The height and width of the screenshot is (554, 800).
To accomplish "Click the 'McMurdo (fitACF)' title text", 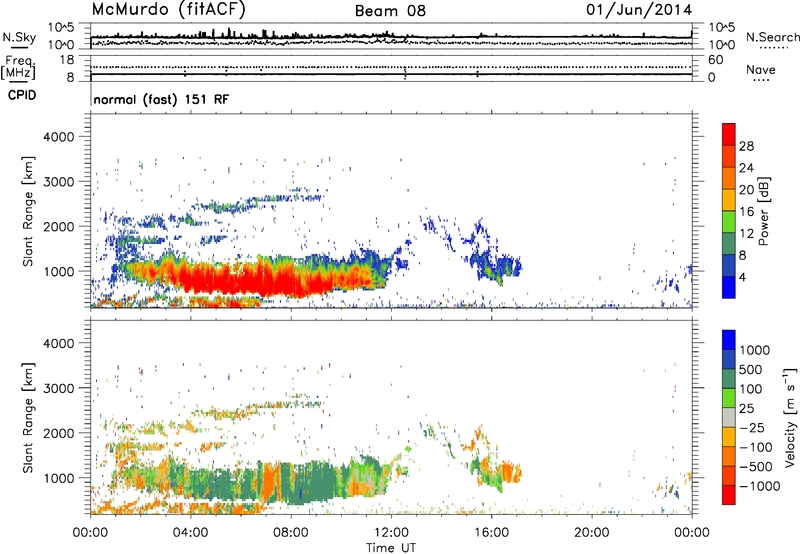I will tap(168, 10).
